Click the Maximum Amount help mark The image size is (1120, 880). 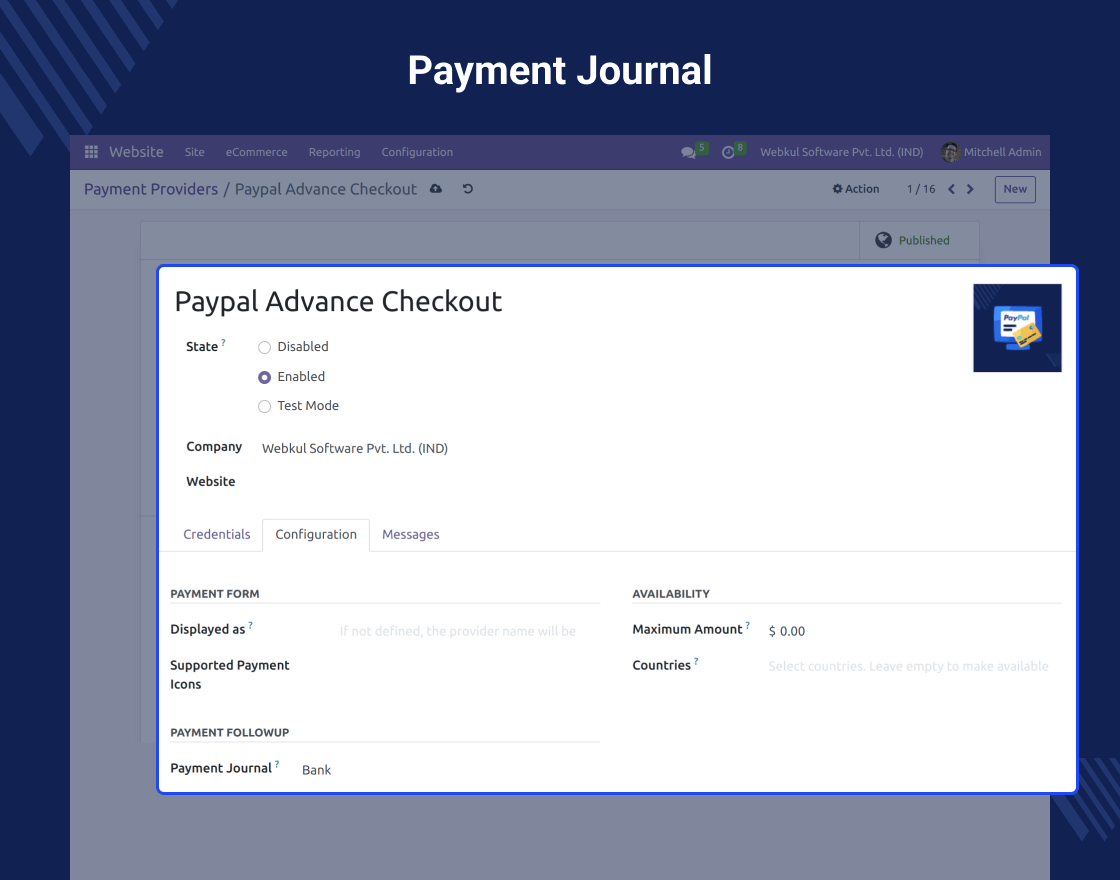coord(747,625)
